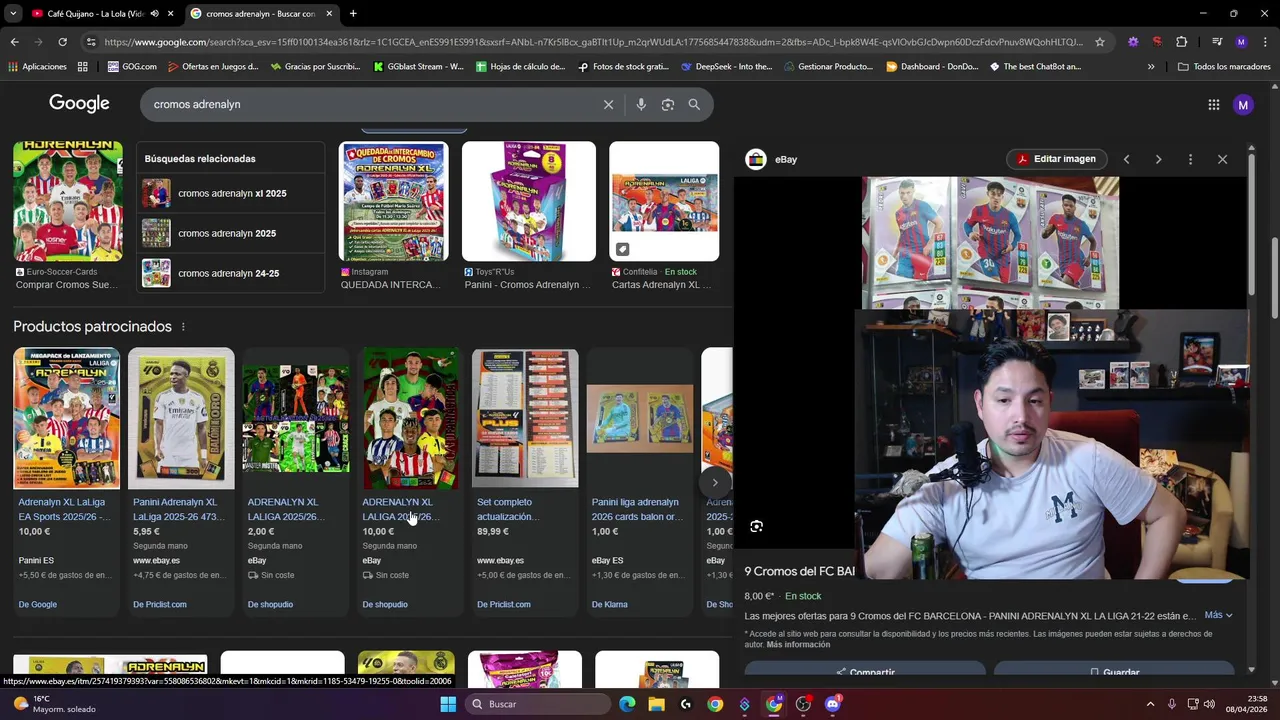Image resolution: width=1280 pixels, height=720 pixels.
Task: Select related search cromos adrenalyn xl 2025
Action: pos(231,193)
